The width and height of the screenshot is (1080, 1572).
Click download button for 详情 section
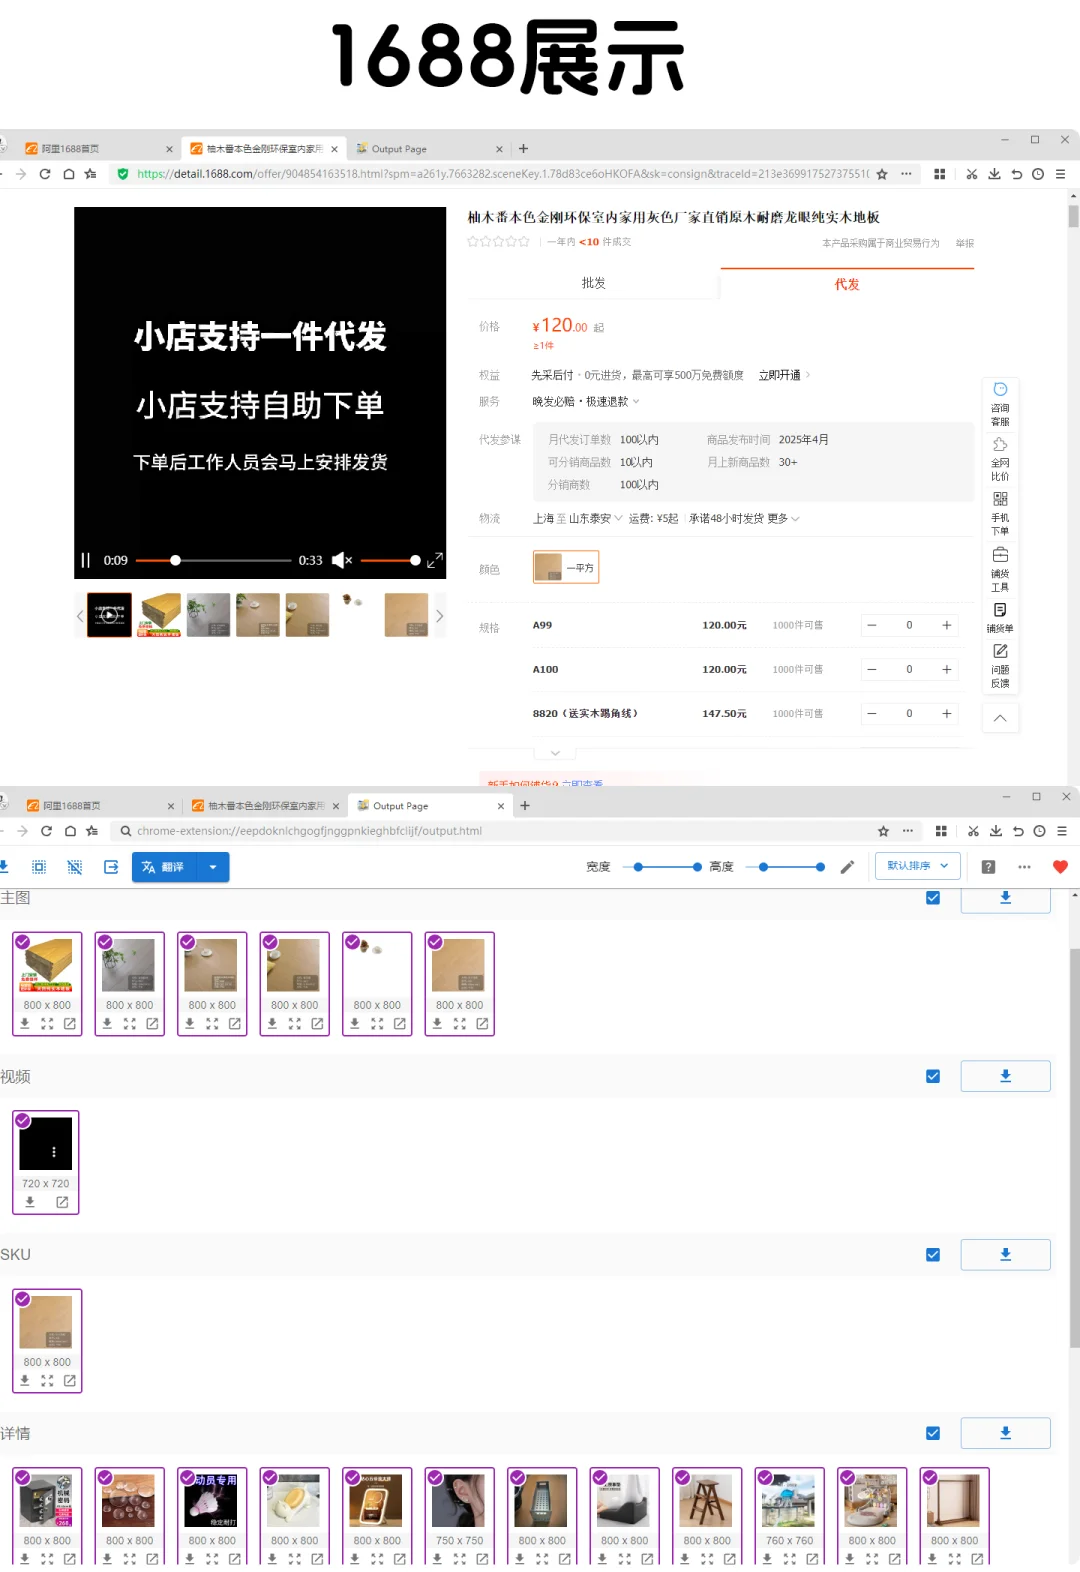(x=1005, y=1433)
